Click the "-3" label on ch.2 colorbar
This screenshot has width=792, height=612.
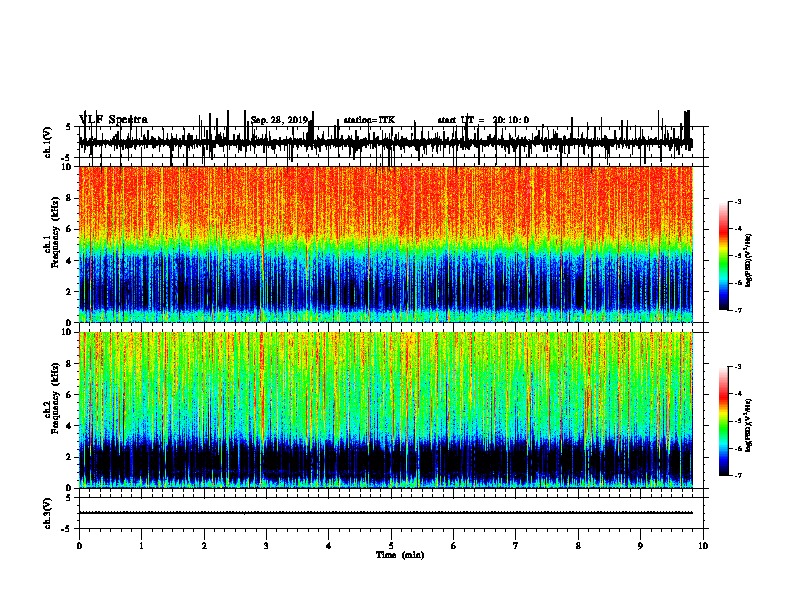(x=737, y=367)
